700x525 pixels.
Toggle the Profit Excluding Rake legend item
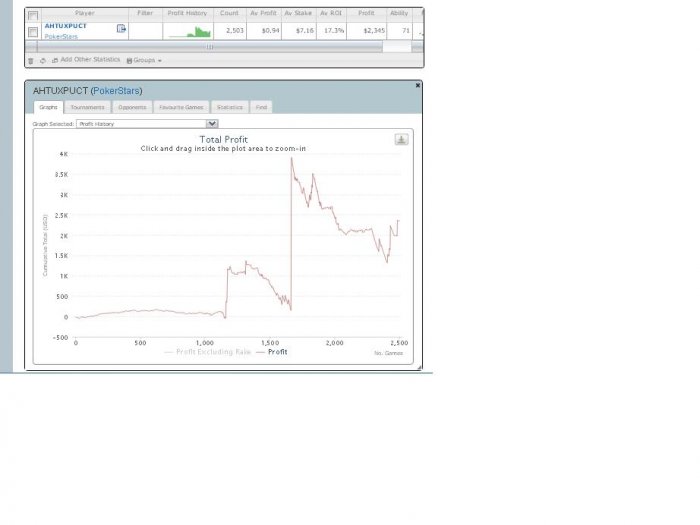pyautogui.click(x=208, y=352)
